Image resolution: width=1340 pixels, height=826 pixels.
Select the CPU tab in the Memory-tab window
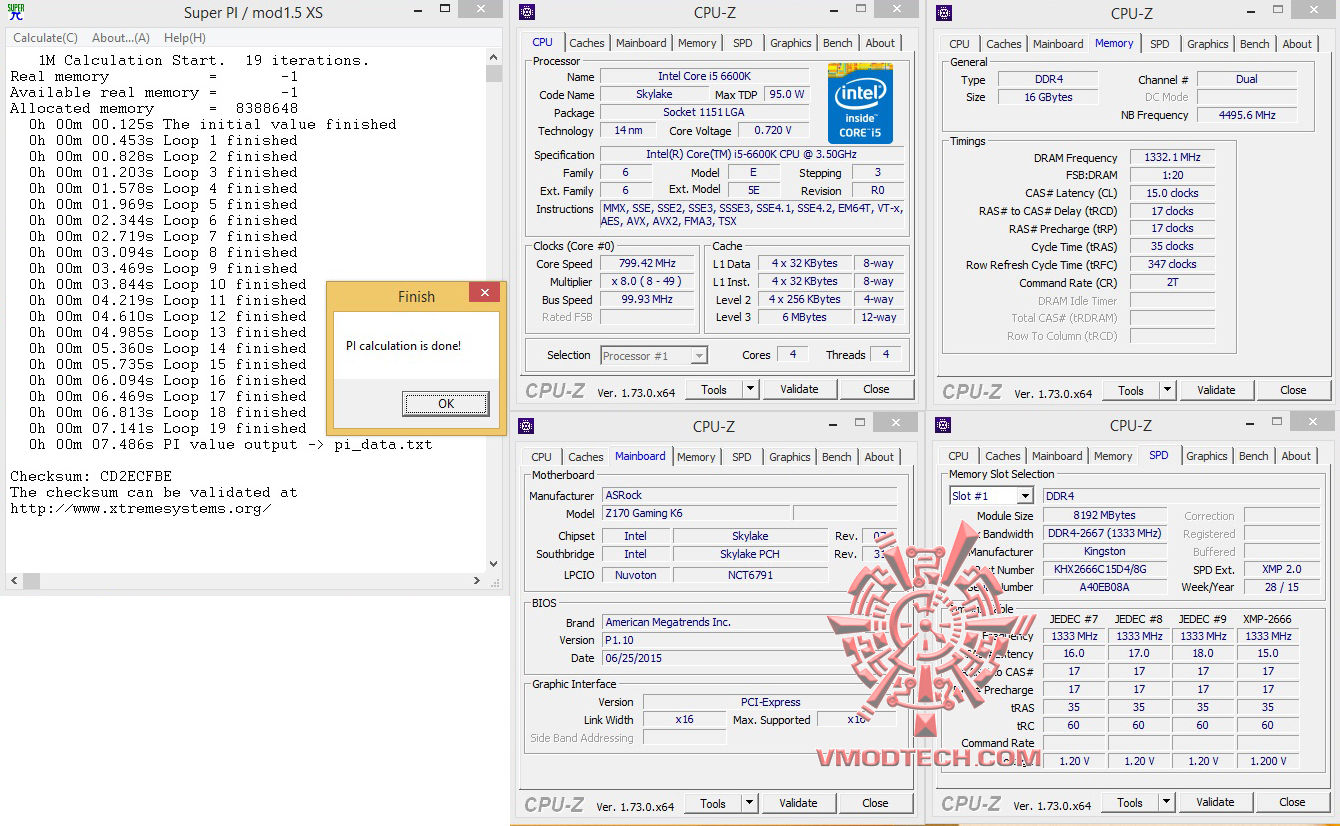[960, 44]
